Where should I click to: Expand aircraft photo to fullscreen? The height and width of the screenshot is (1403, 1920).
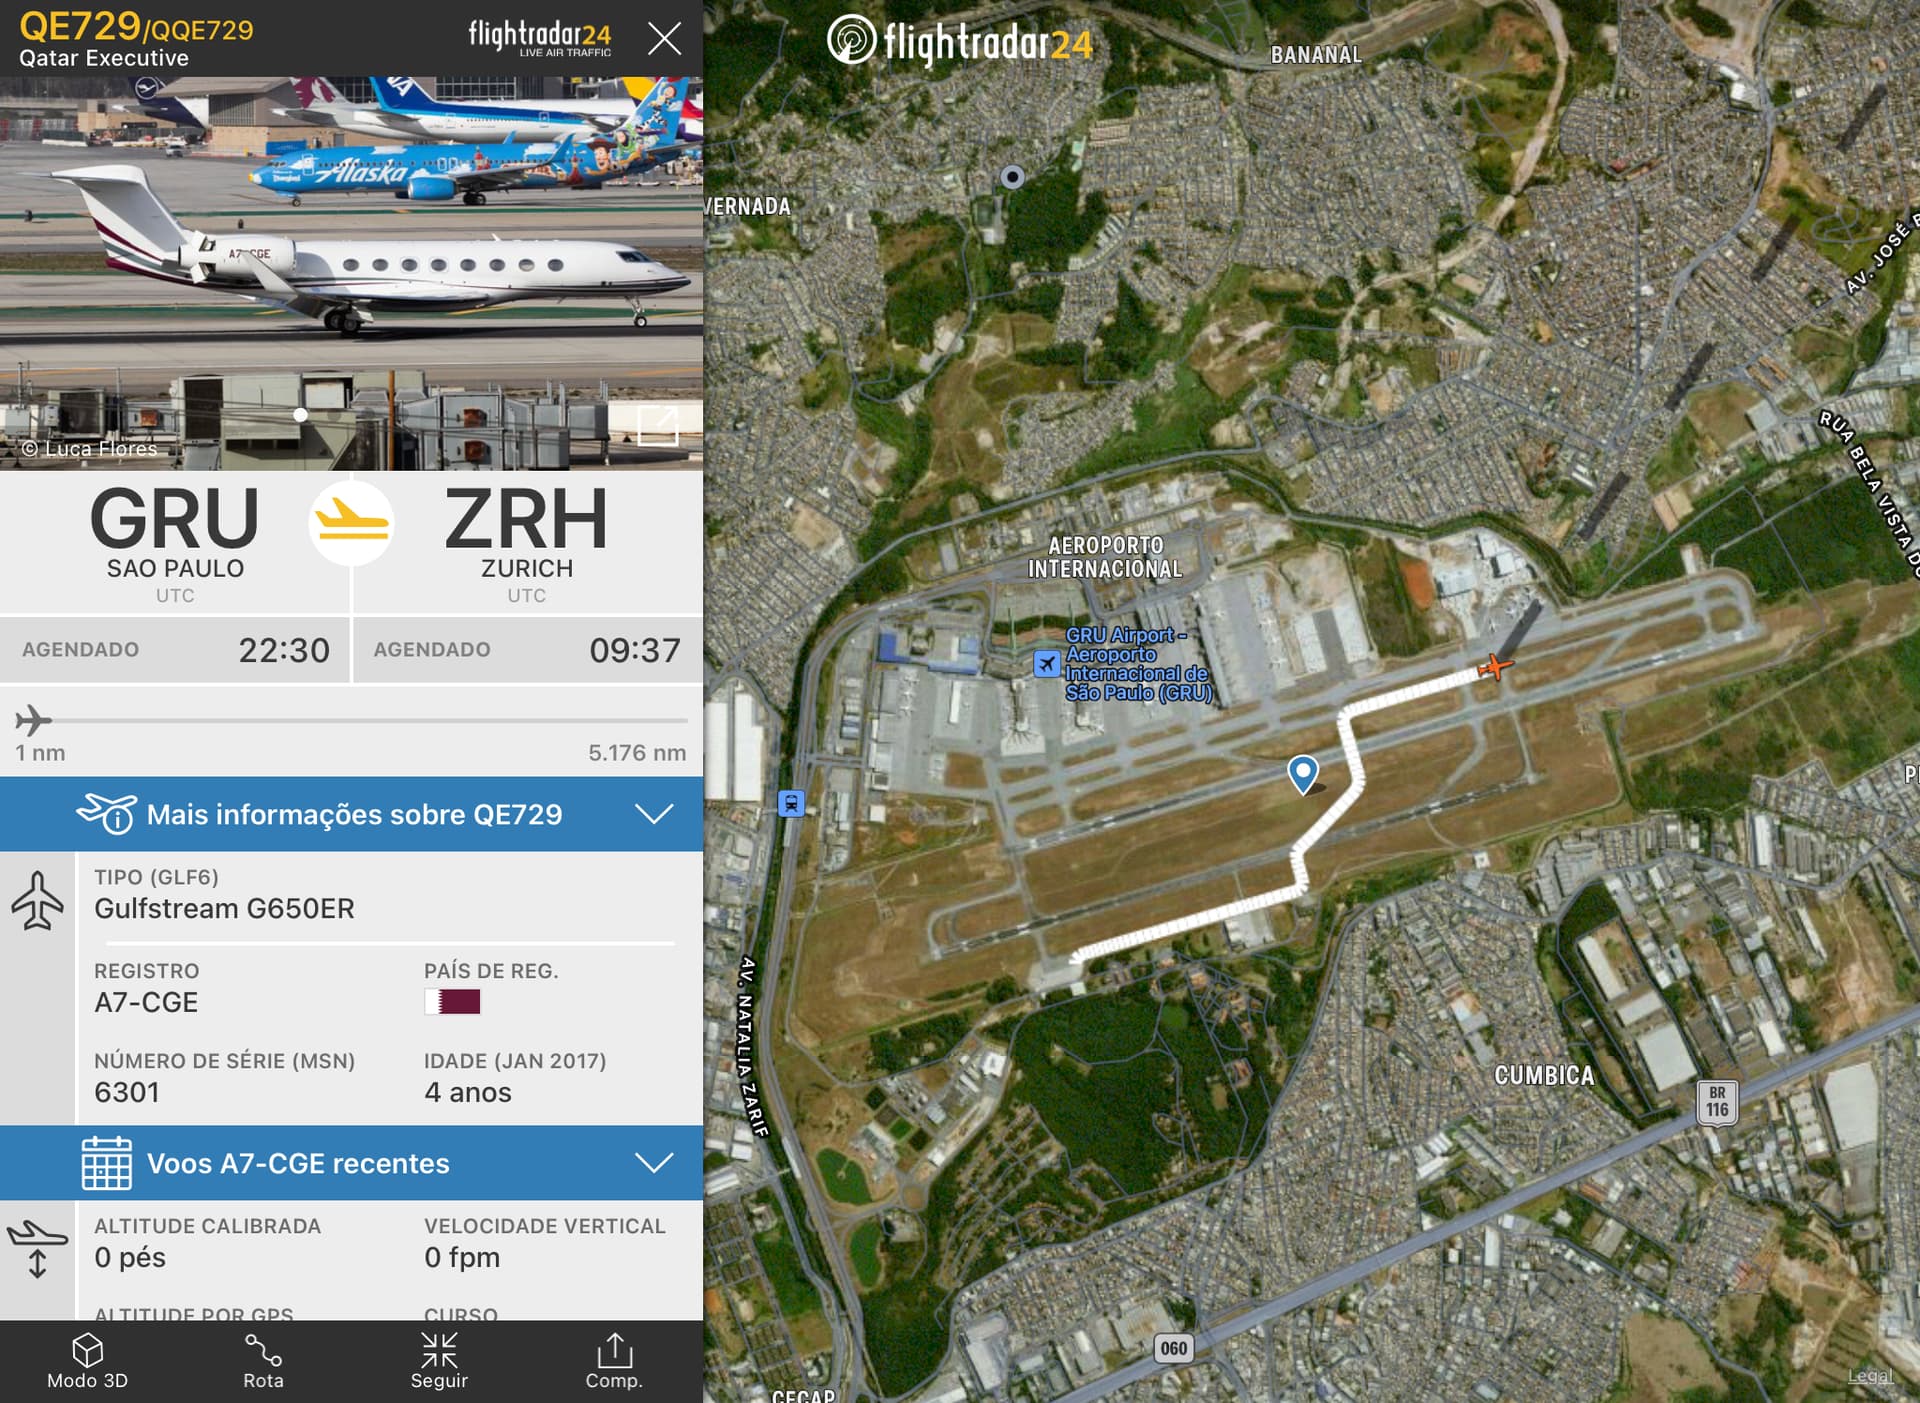(657, 426)
